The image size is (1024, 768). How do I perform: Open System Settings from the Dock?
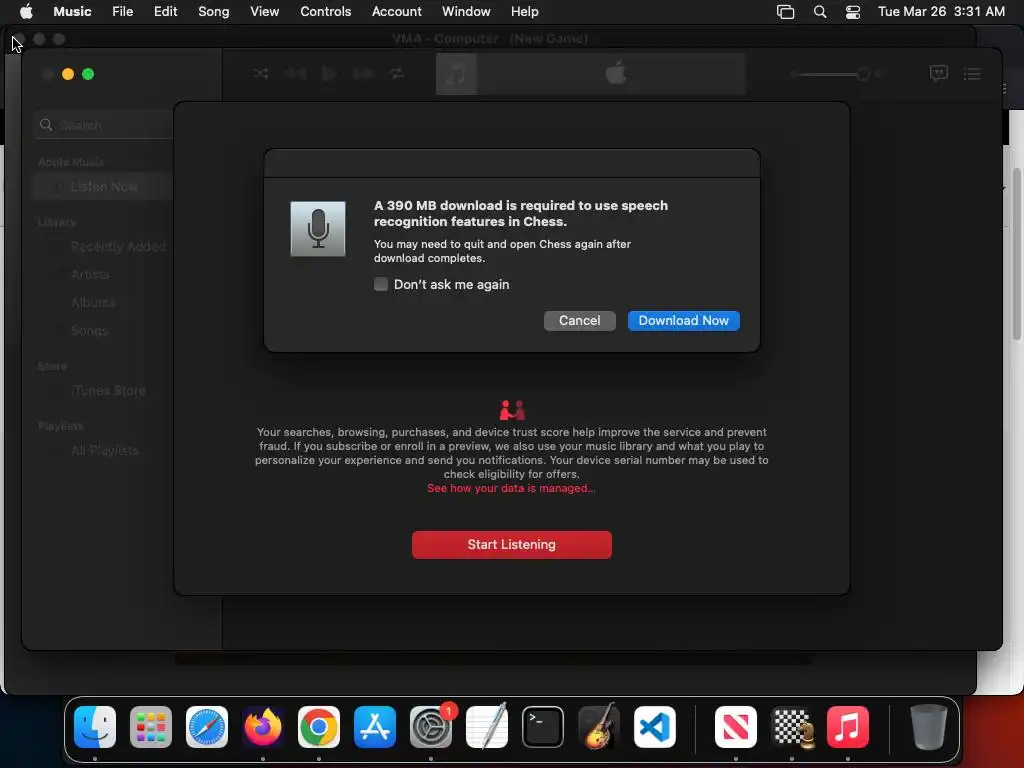click(x=431, y=727)
